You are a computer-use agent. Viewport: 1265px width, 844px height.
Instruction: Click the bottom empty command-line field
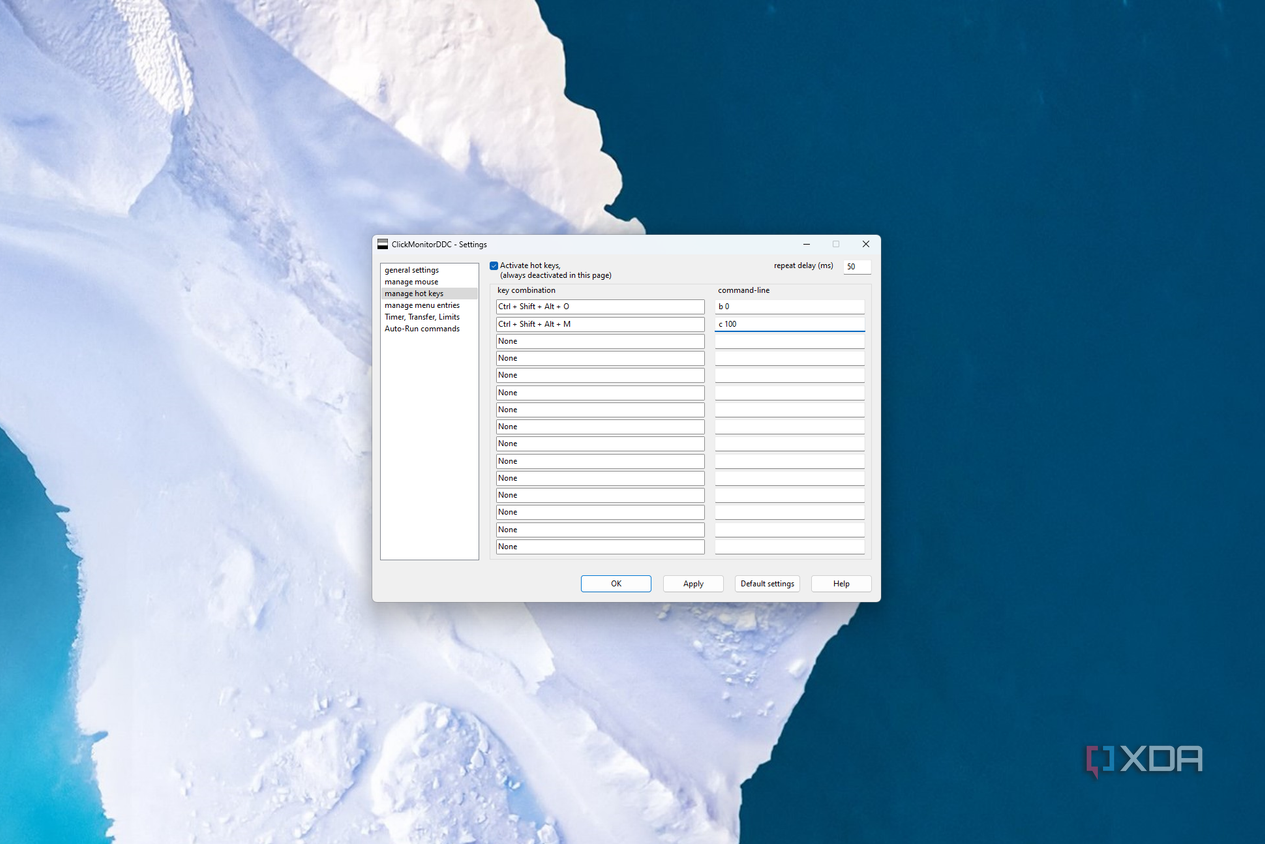point(790,547)
